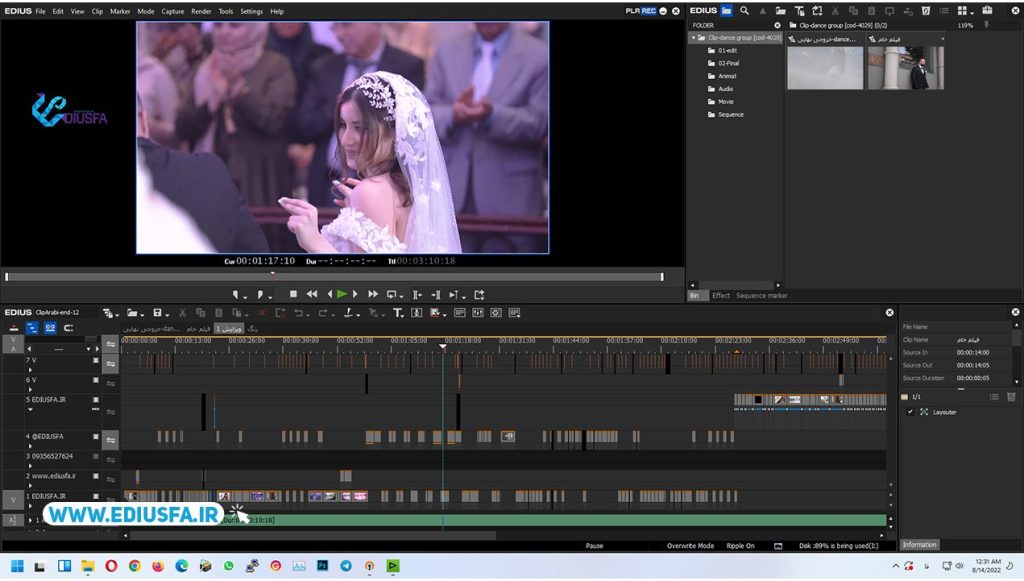Click the Open project folder icon in timeline toolbar

132,313
